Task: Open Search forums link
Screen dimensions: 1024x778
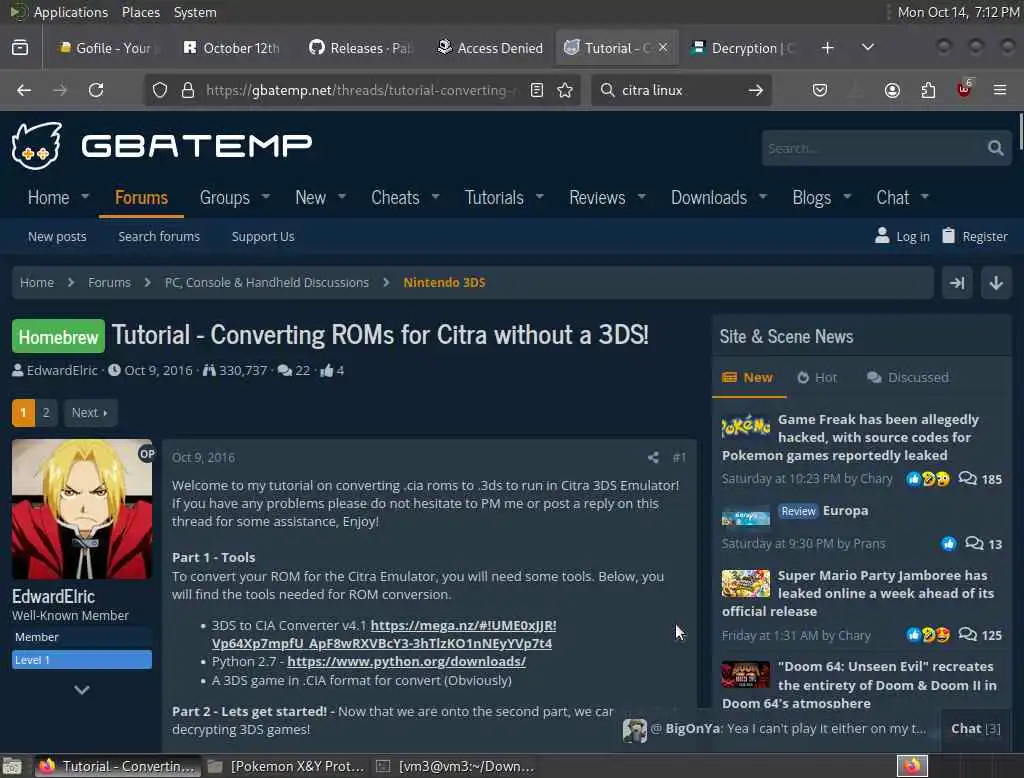Action: (159, 236)
